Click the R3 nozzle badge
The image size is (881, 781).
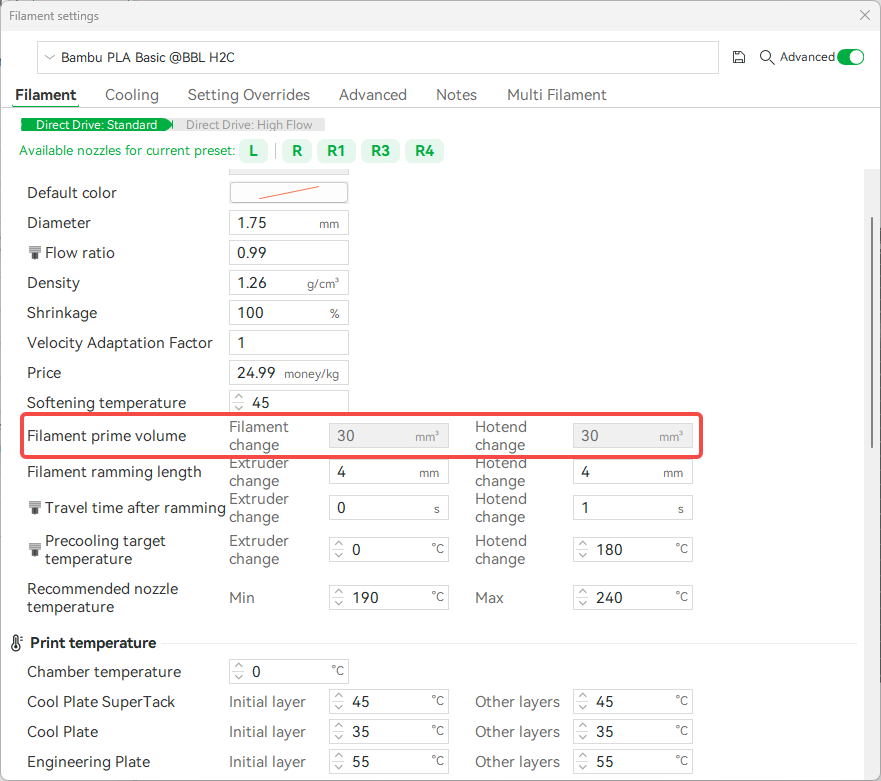pyautogui.click(x=380, y=151)
